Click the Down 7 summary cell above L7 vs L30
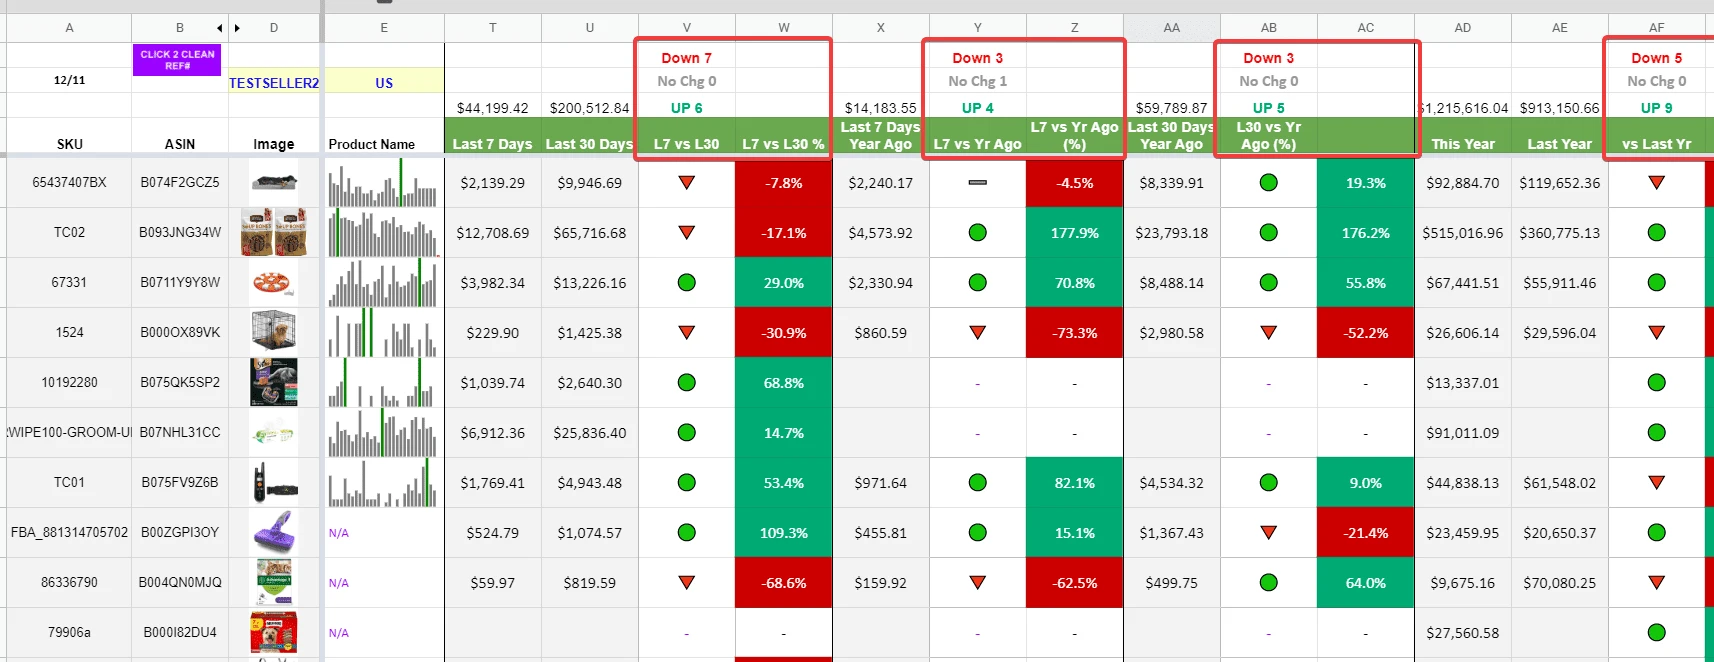1714x662 pixels. [684, 57]
